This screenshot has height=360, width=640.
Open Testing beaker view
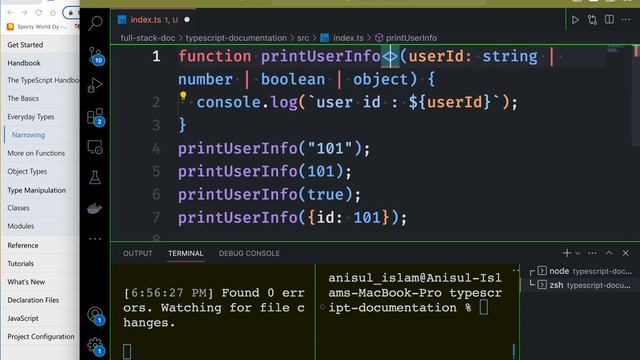pyautogui.click(x=95, y=178)
